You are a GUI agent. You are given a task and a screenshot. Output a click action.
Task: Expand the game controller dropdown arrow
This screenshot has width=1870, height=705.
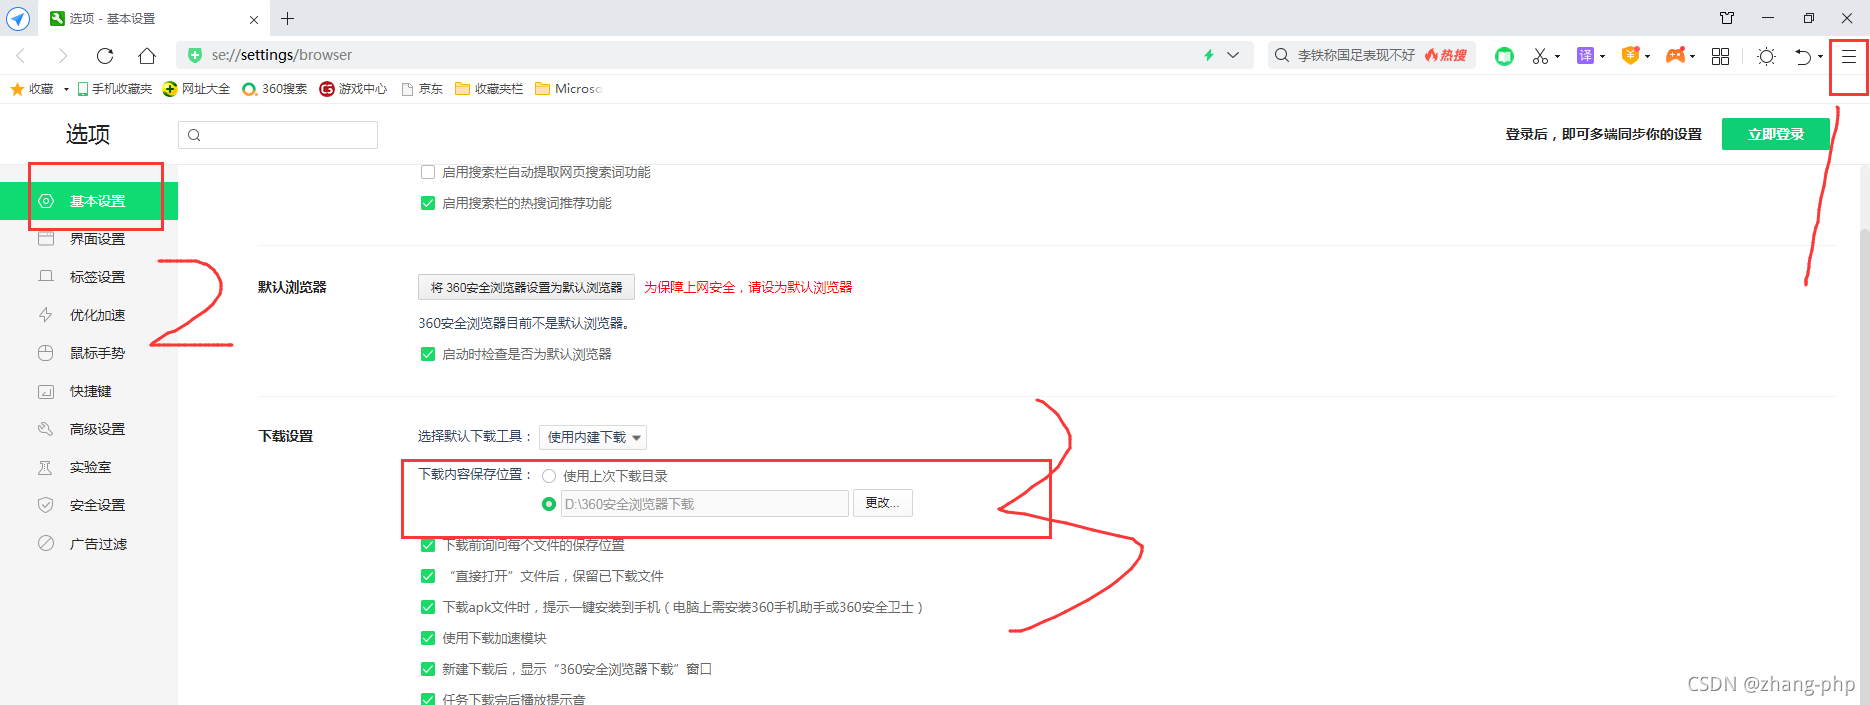tap(1692, 57)
